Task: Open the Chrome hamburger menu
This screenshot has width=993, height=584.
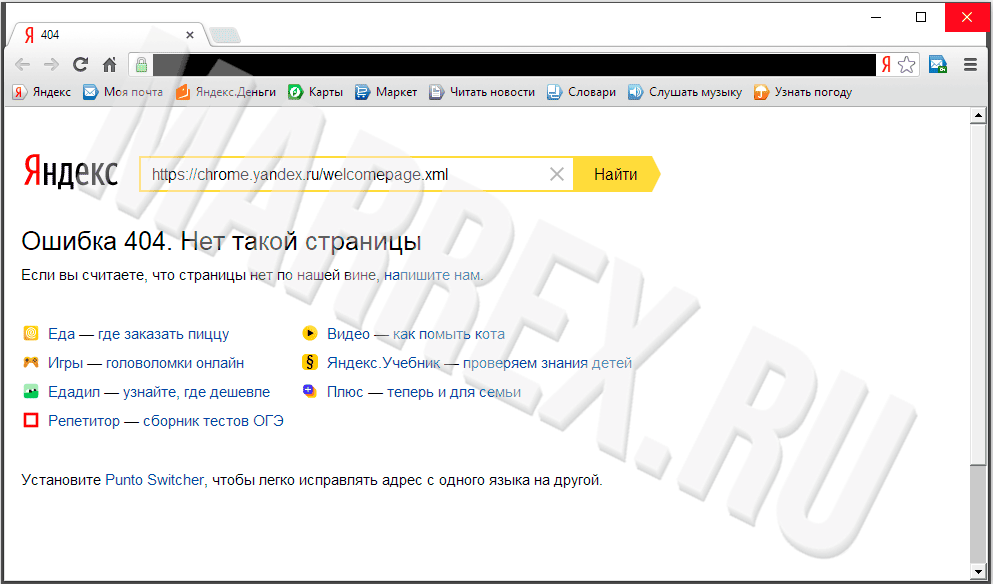Action: tap(970, 65)
